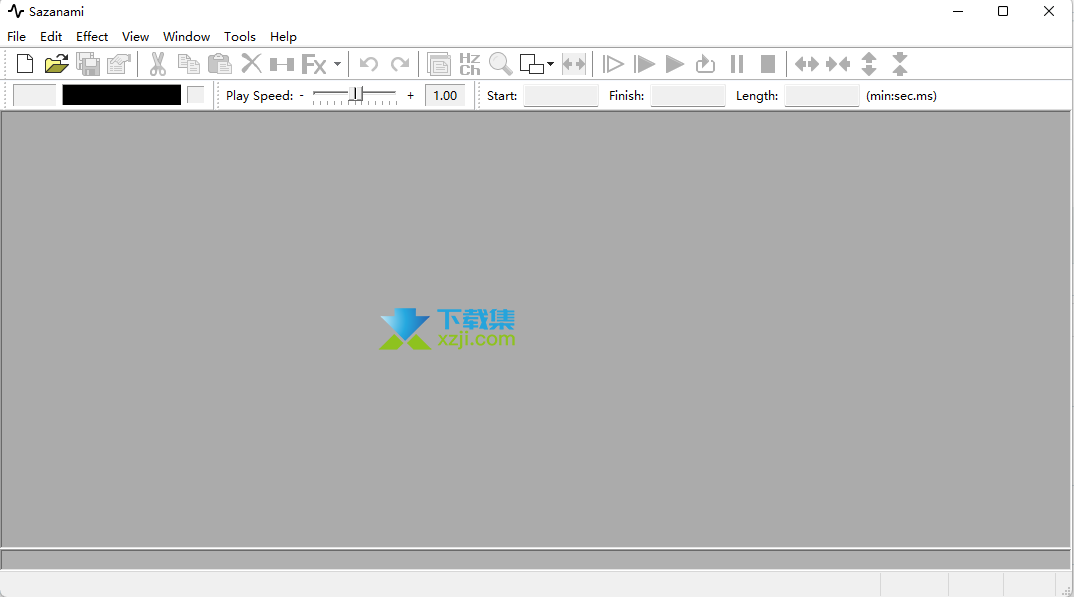Click the New file icon
1074x597 pixels.
click(25, 64)
